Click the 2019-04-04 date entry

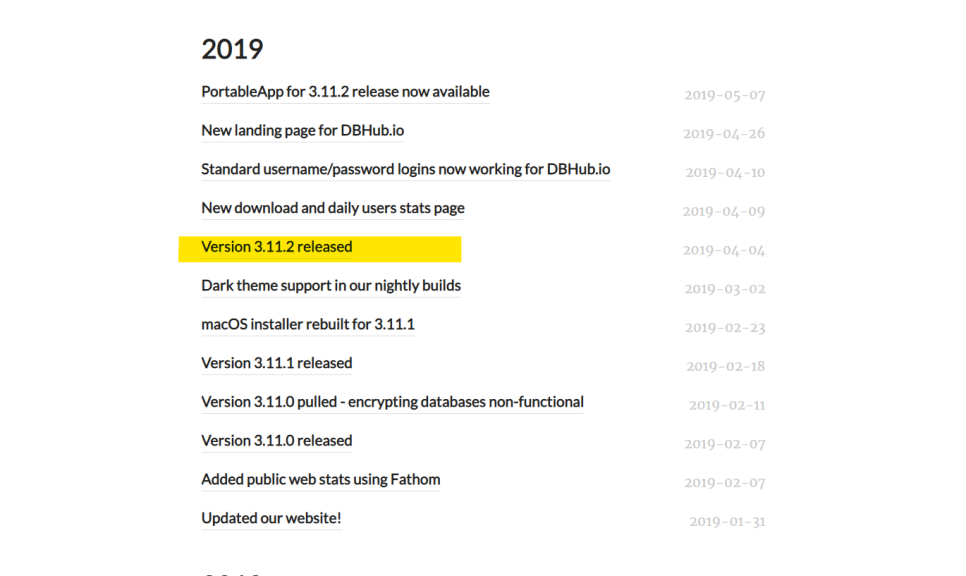(x=724, y=251)
